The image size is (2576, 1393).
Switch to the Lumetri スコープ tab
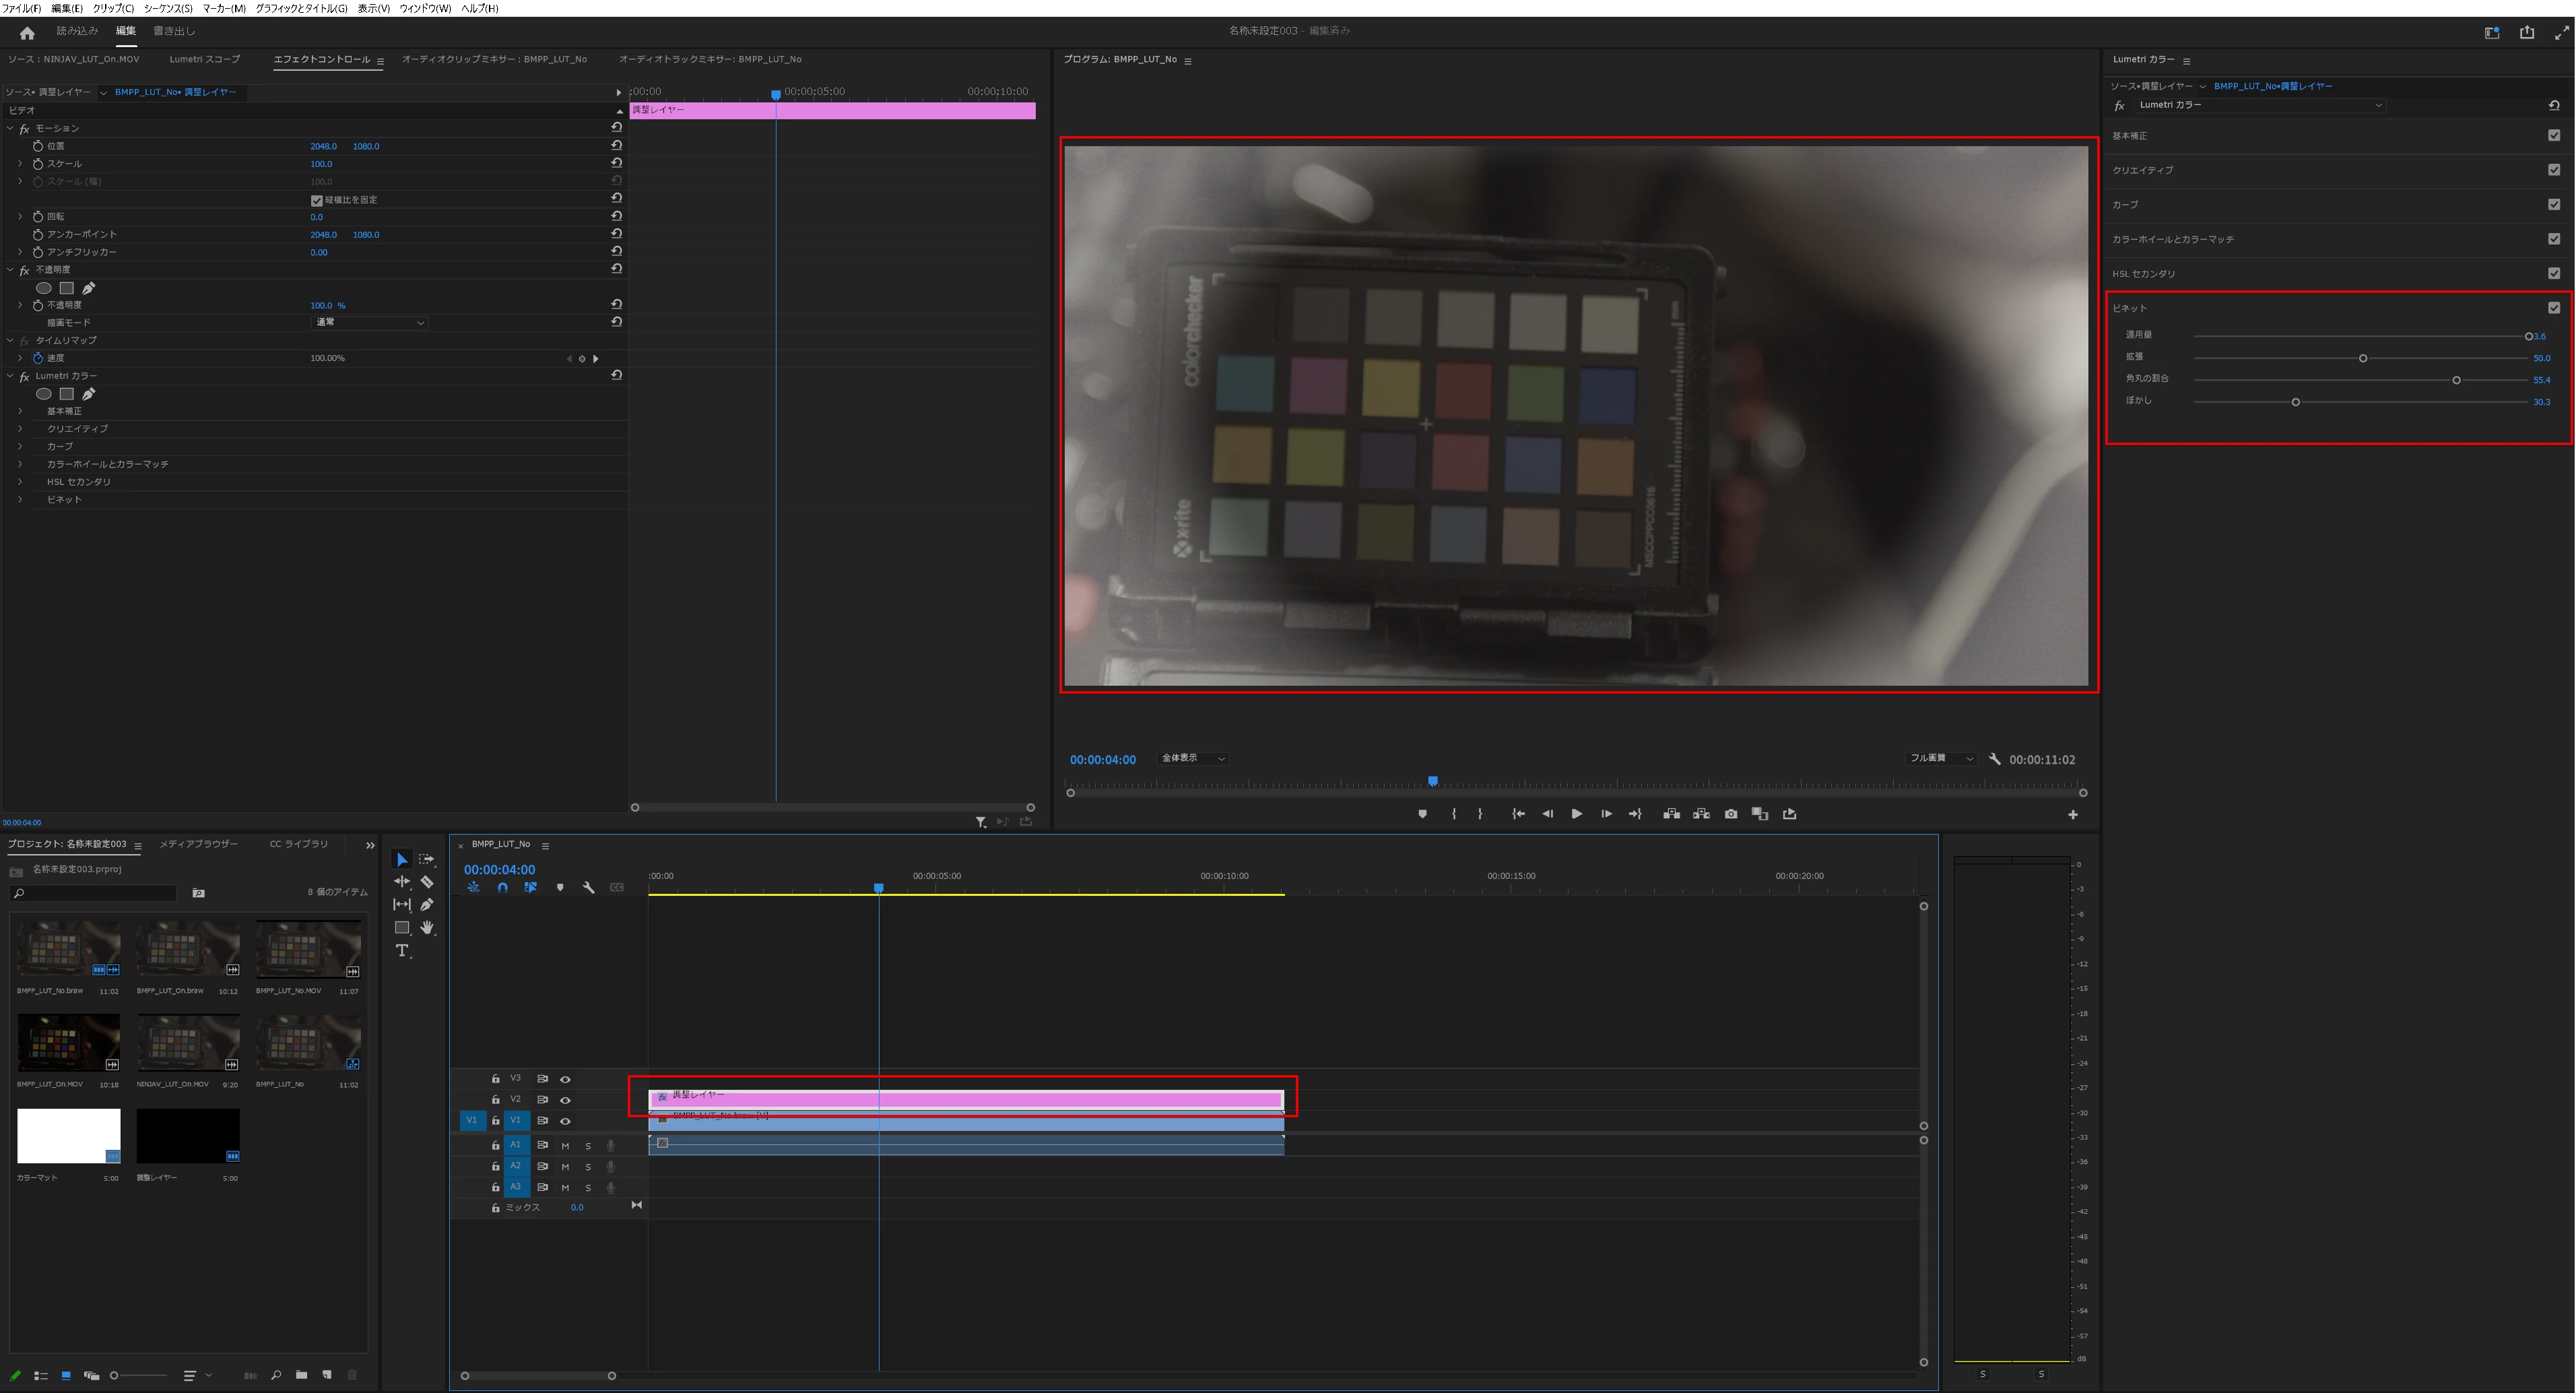pyautogui.click(x=204, y=59)
